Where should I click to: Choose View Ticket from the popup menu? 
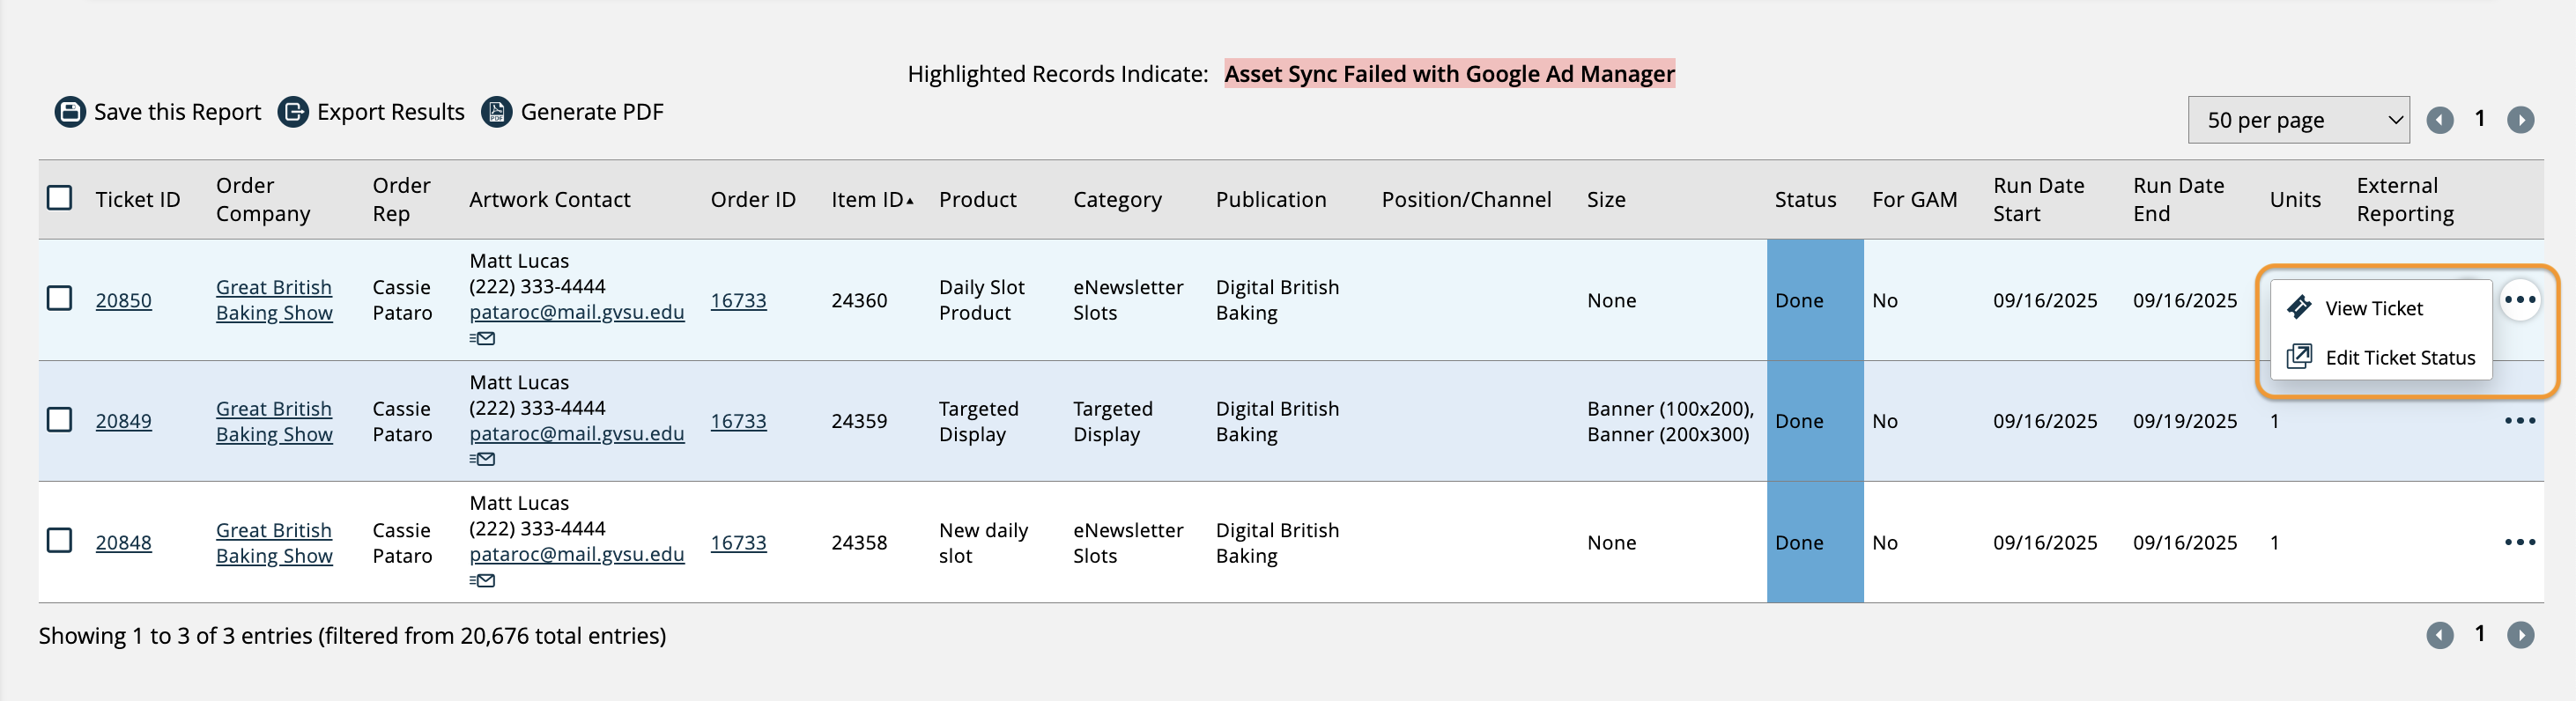click(x=2373, y=309)
